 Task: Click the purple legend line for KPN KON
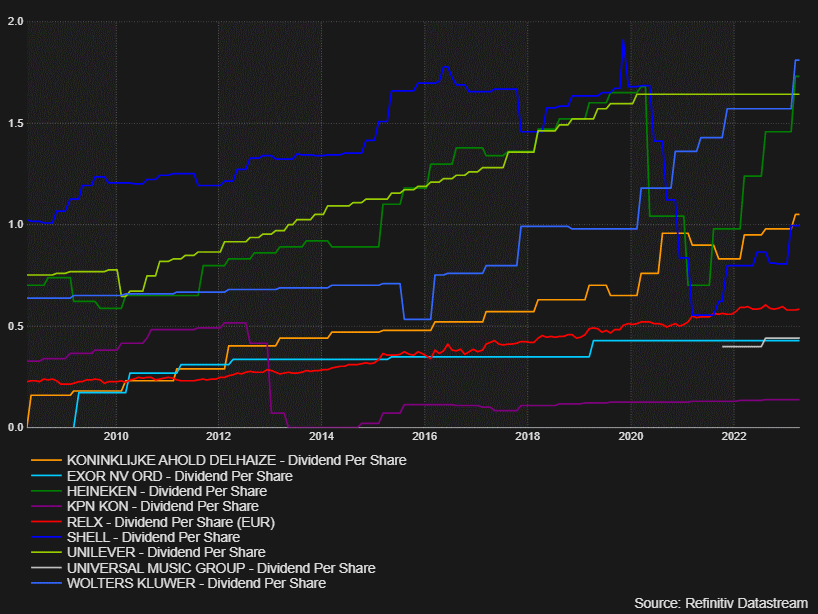46,507
